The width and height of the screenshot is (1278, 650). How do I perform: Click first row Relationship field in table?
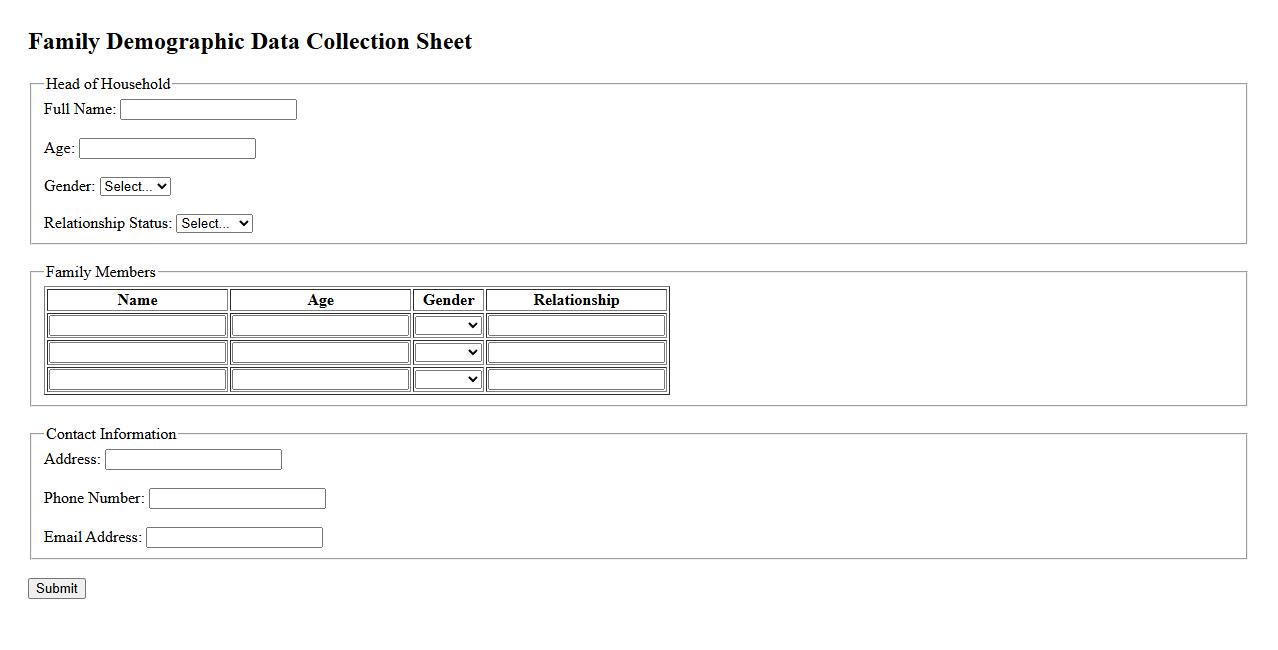click(x=576, y=326)
